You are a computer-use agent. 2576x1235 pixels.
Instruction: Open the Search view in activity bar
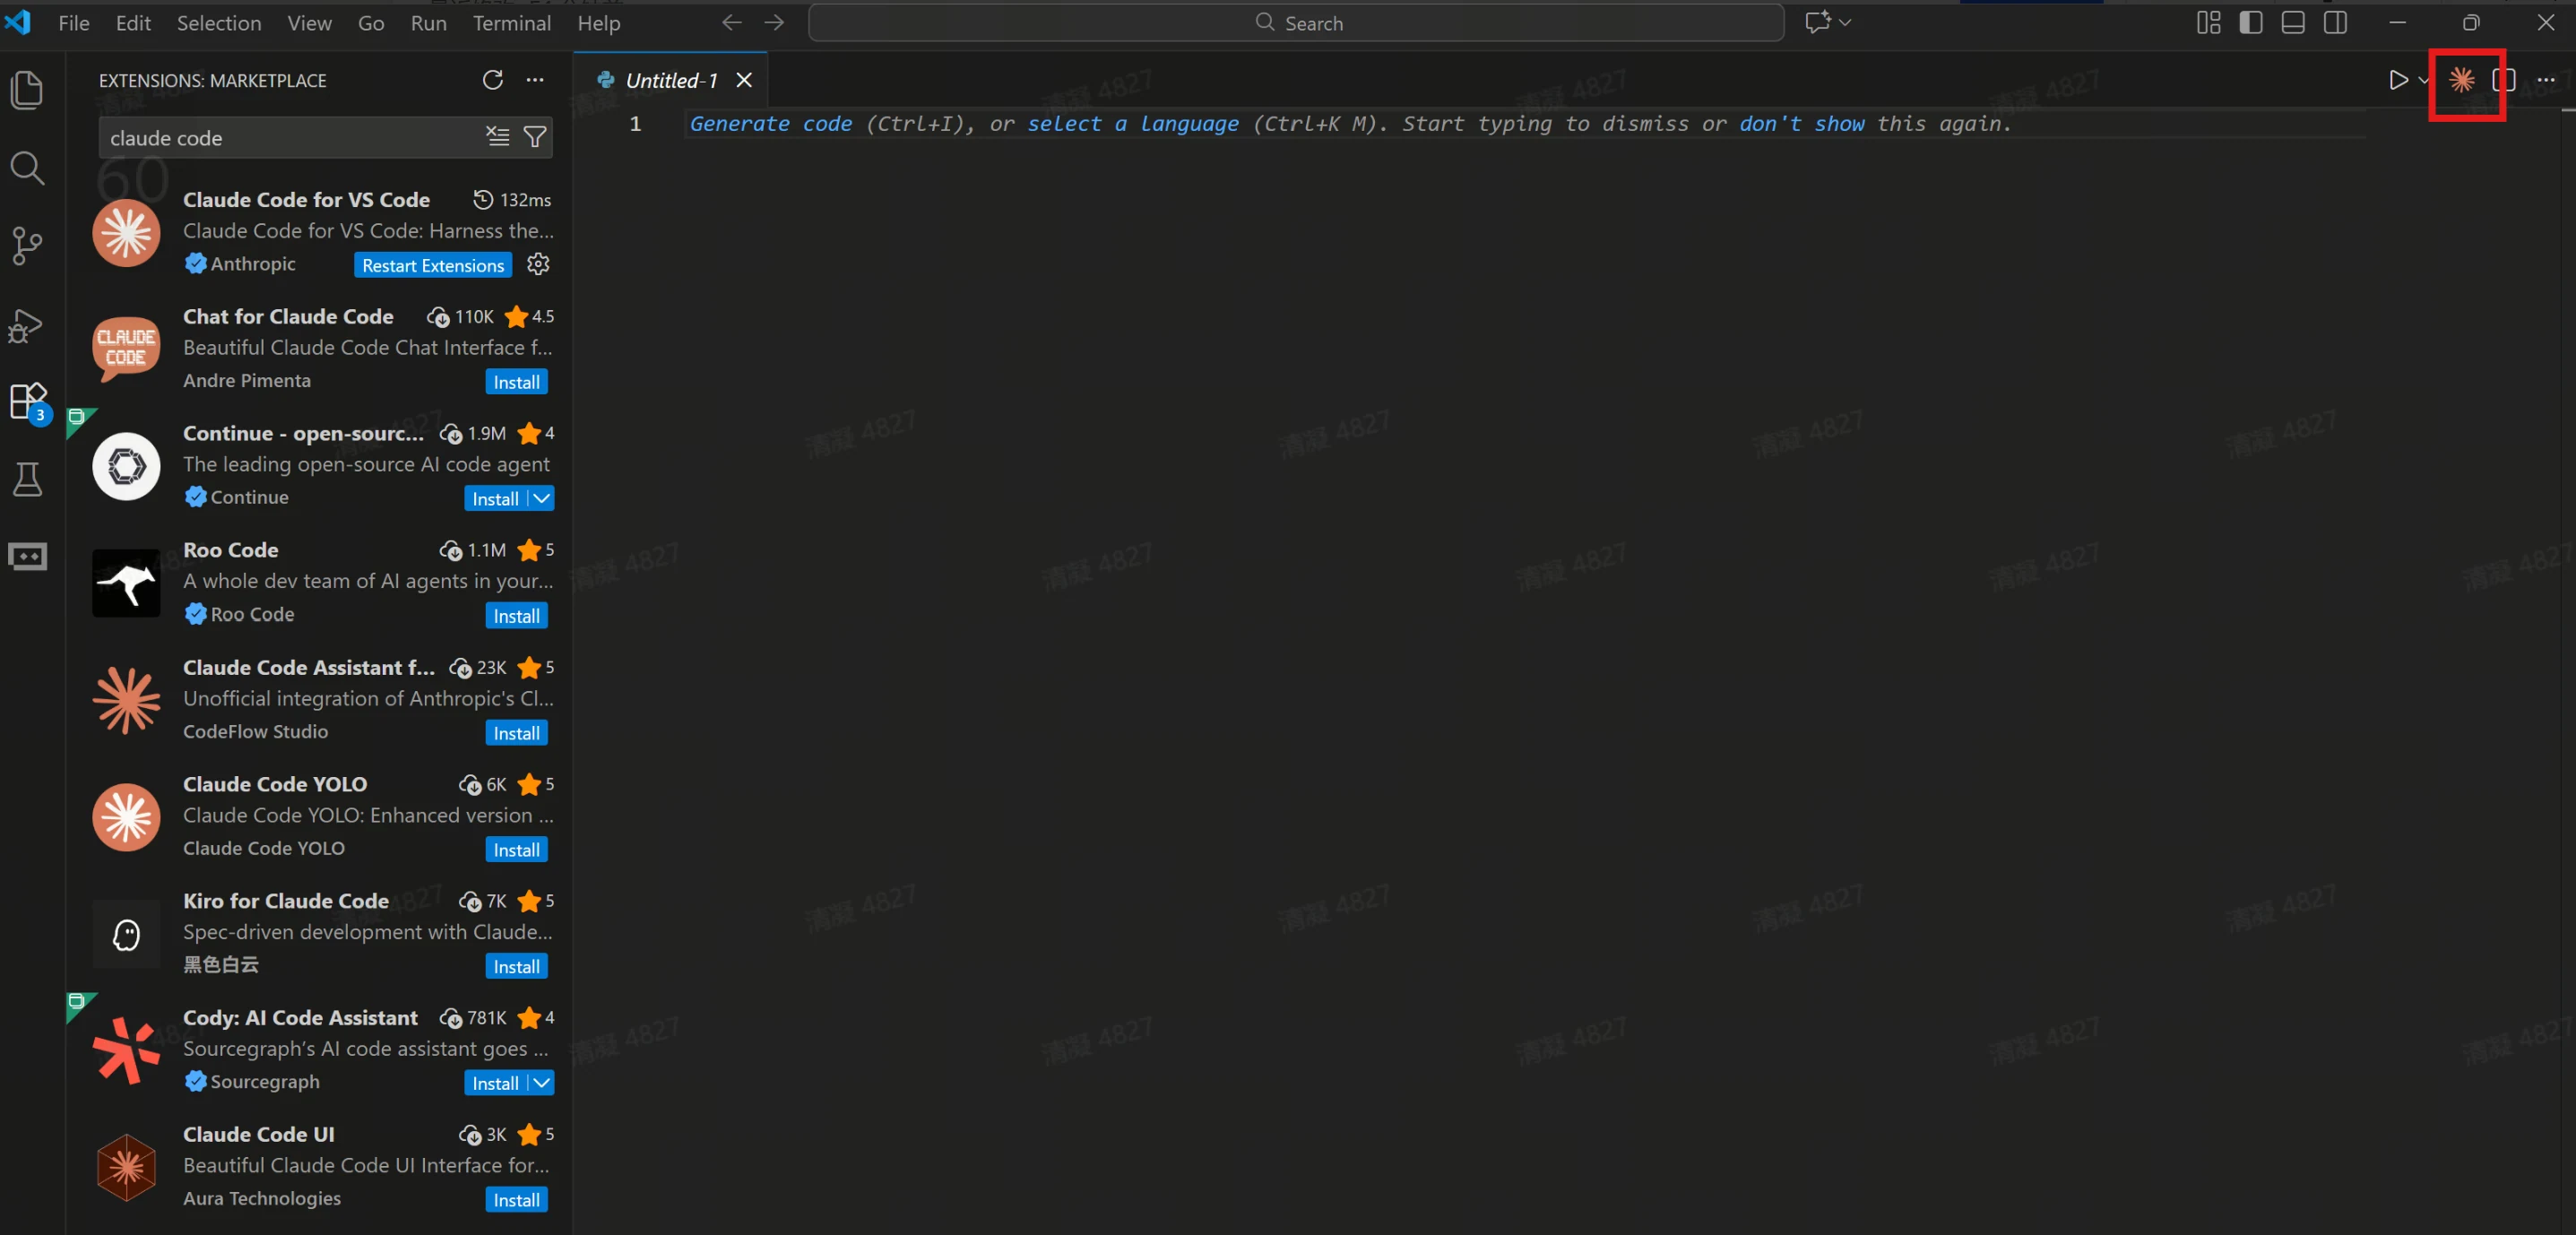[27, 168]
